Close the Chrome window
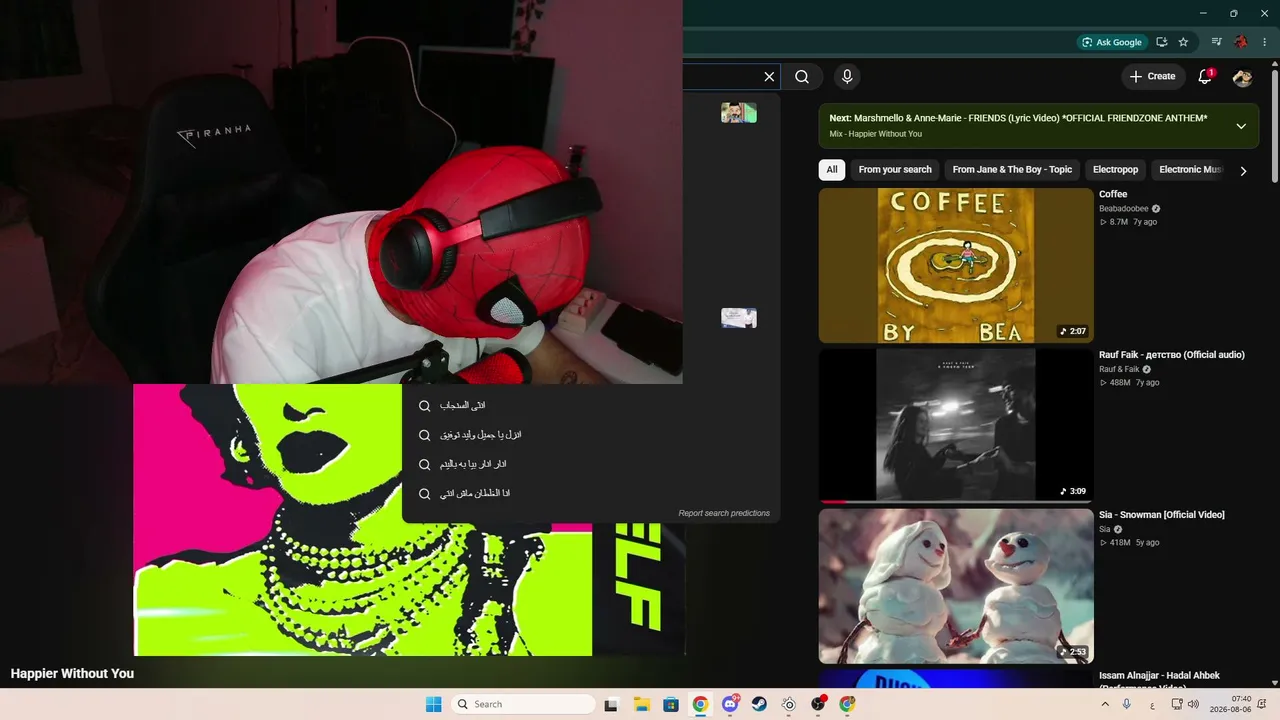The width and height of the screenshot is (1280, 720). 1264,13
